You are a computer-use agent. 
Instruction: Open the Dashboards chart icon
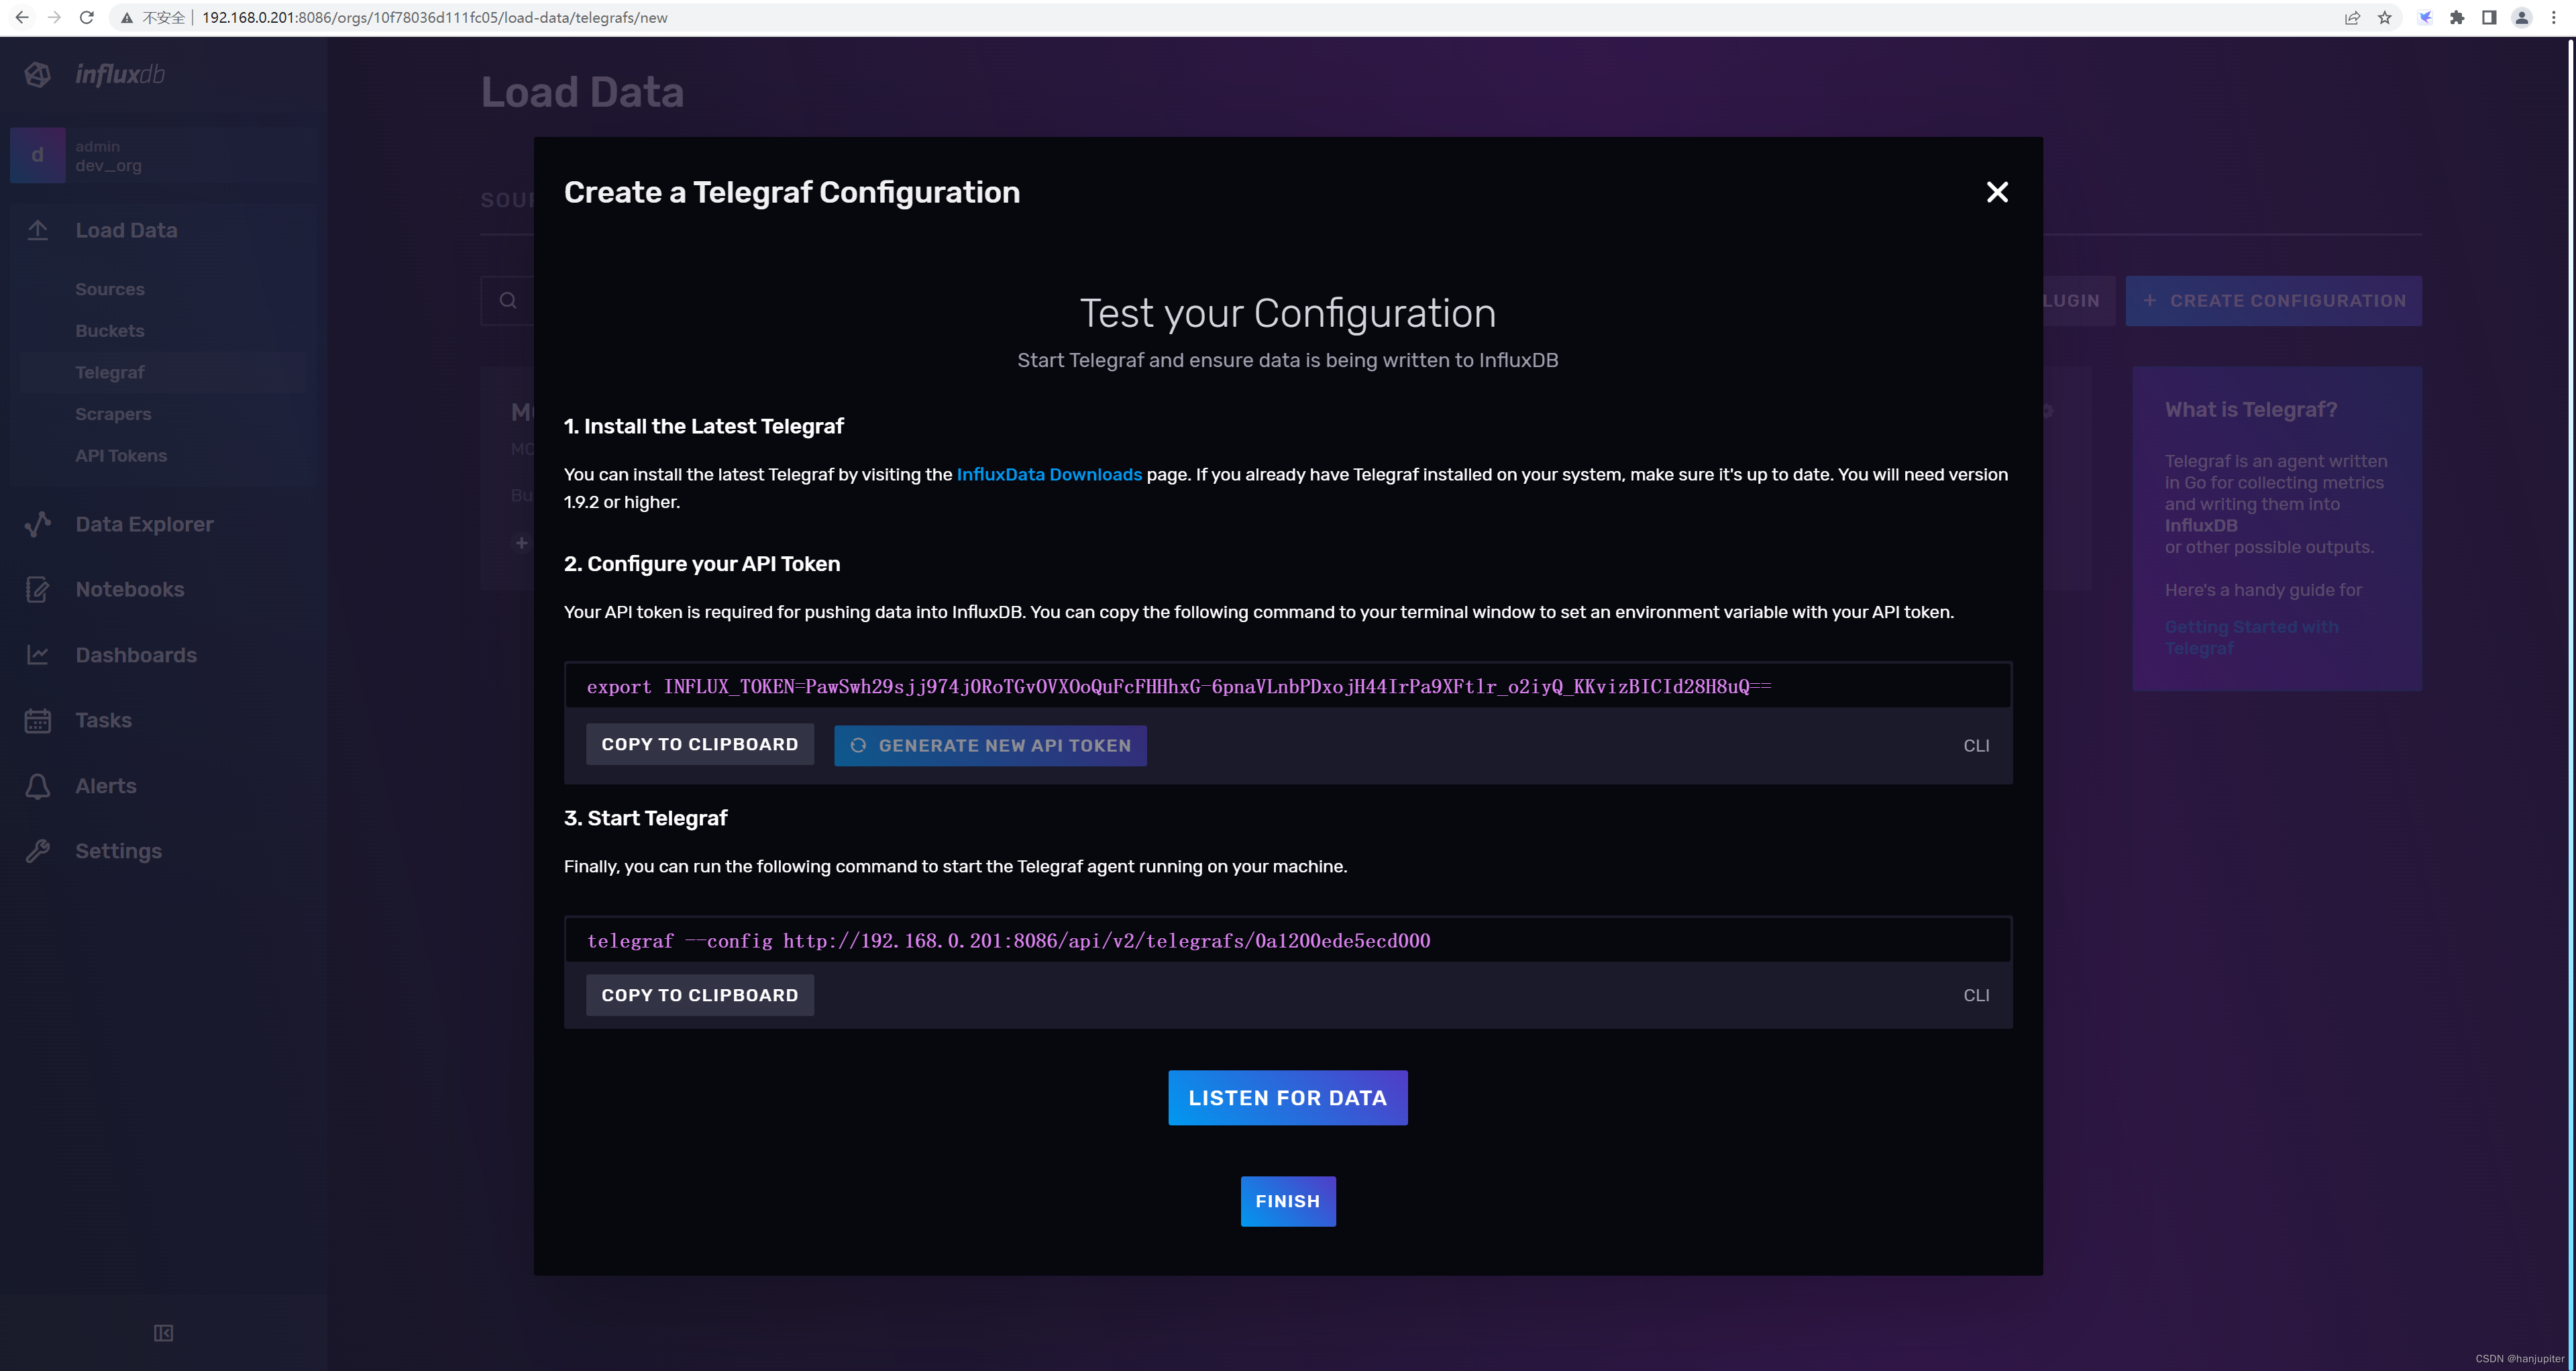(x=38, y=655)
